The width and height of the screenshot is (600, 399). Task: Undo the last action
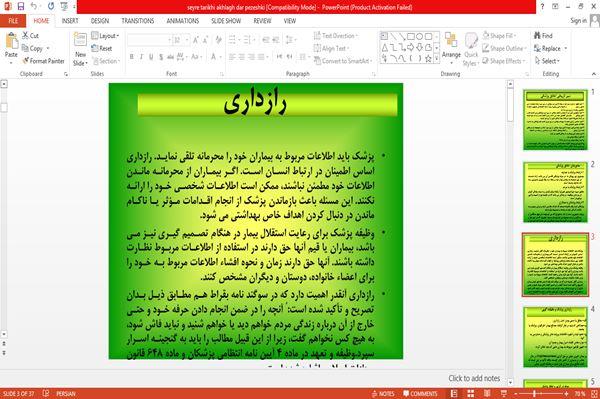(x=34, y=7)
